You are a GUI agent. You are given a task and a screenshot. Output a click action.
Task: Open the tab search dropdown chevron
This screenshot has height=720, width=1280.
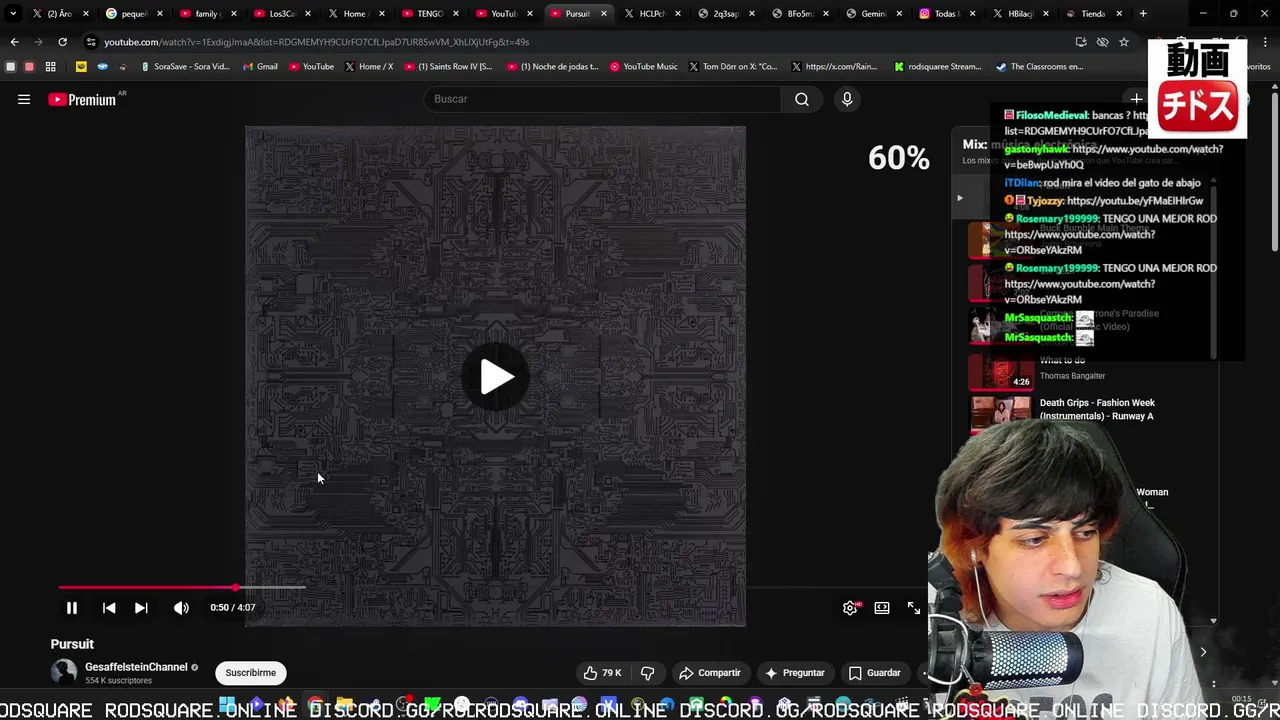coord(12,14)
